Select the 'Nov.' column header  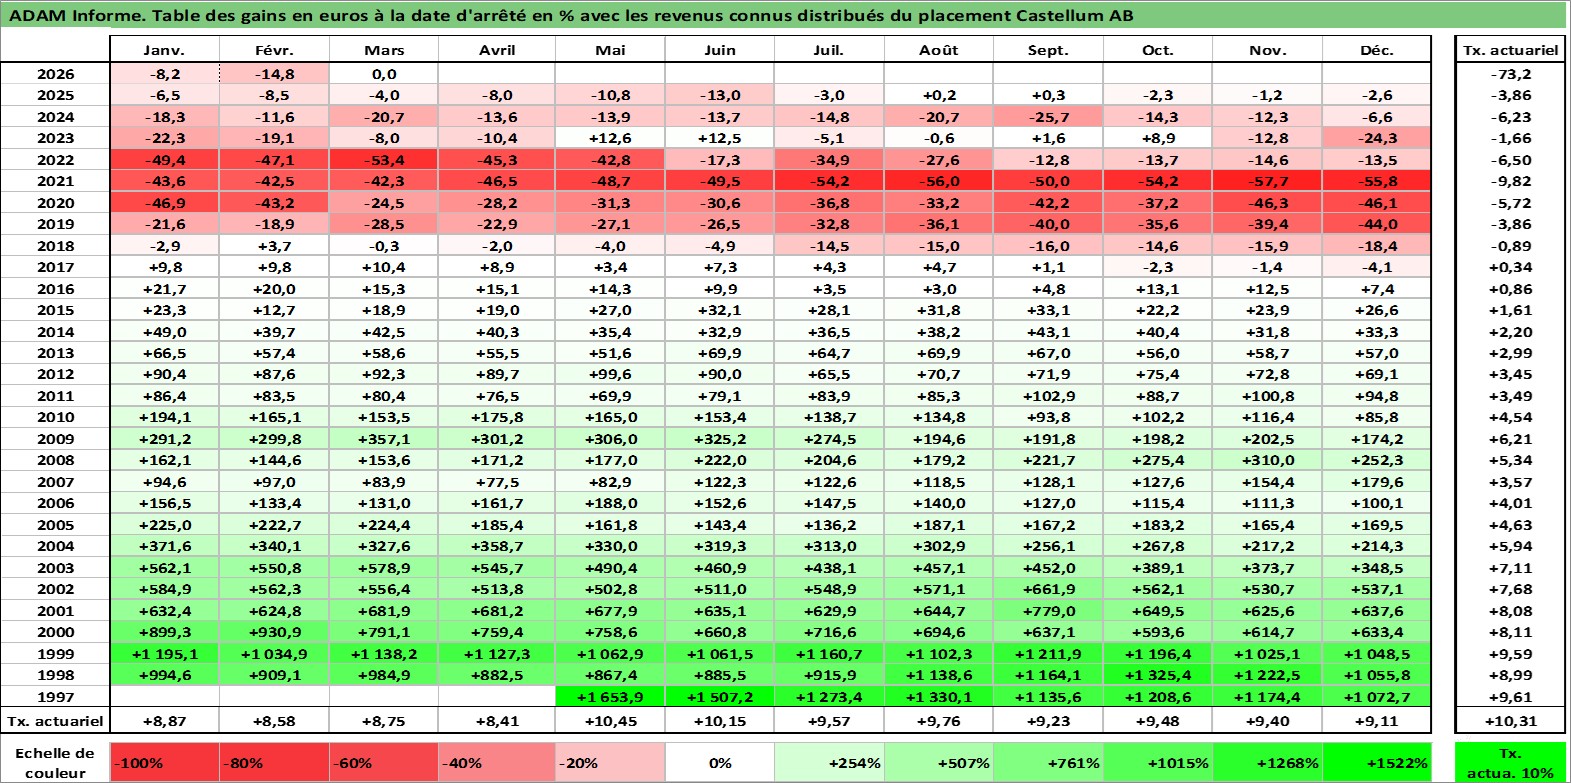tap(1267, 50)
